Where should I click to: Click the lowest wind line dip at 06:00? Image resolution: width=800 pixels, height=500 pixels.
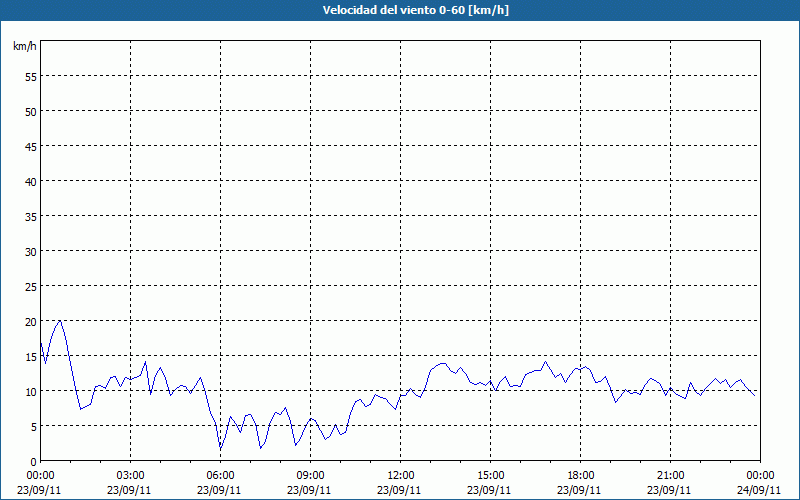point(220,448)
